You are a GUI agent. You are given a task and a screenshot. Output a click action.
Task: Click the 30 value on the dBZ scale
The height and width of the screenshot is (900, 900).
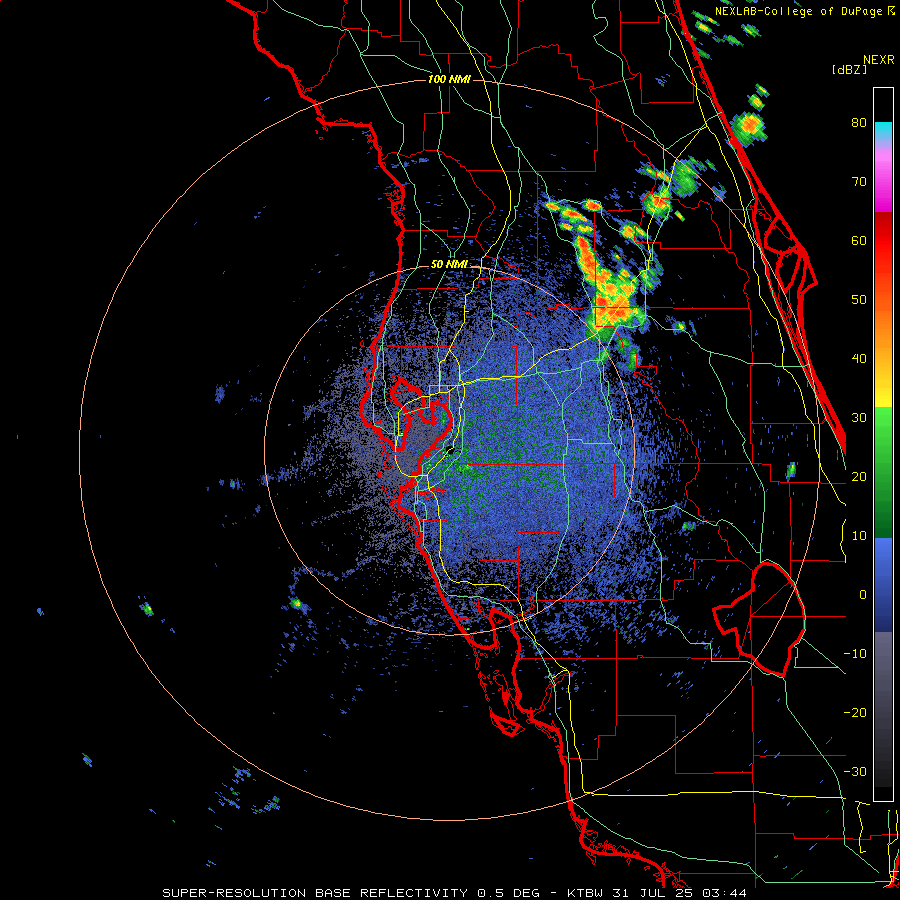[859, 418]
